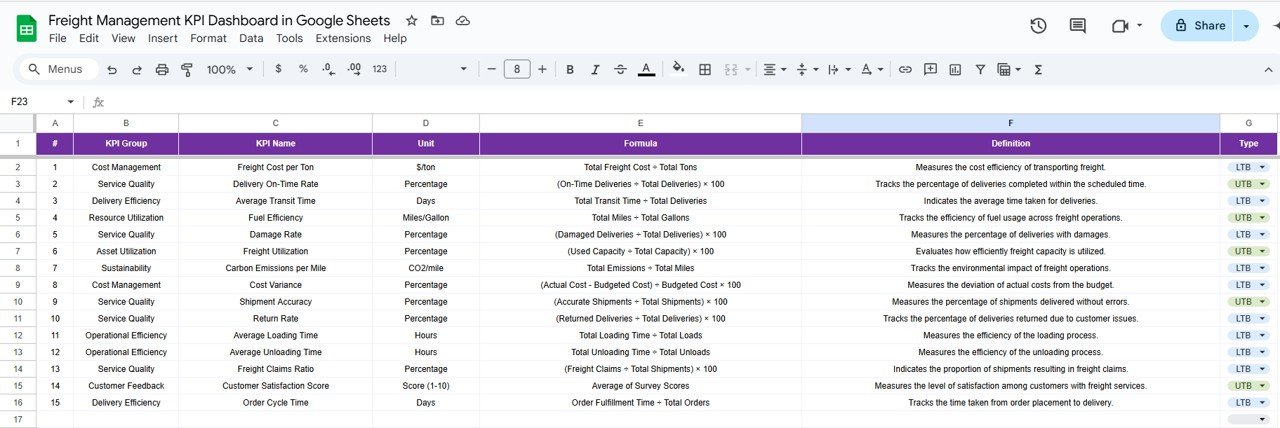Format cells as currency

pos(278,69)
